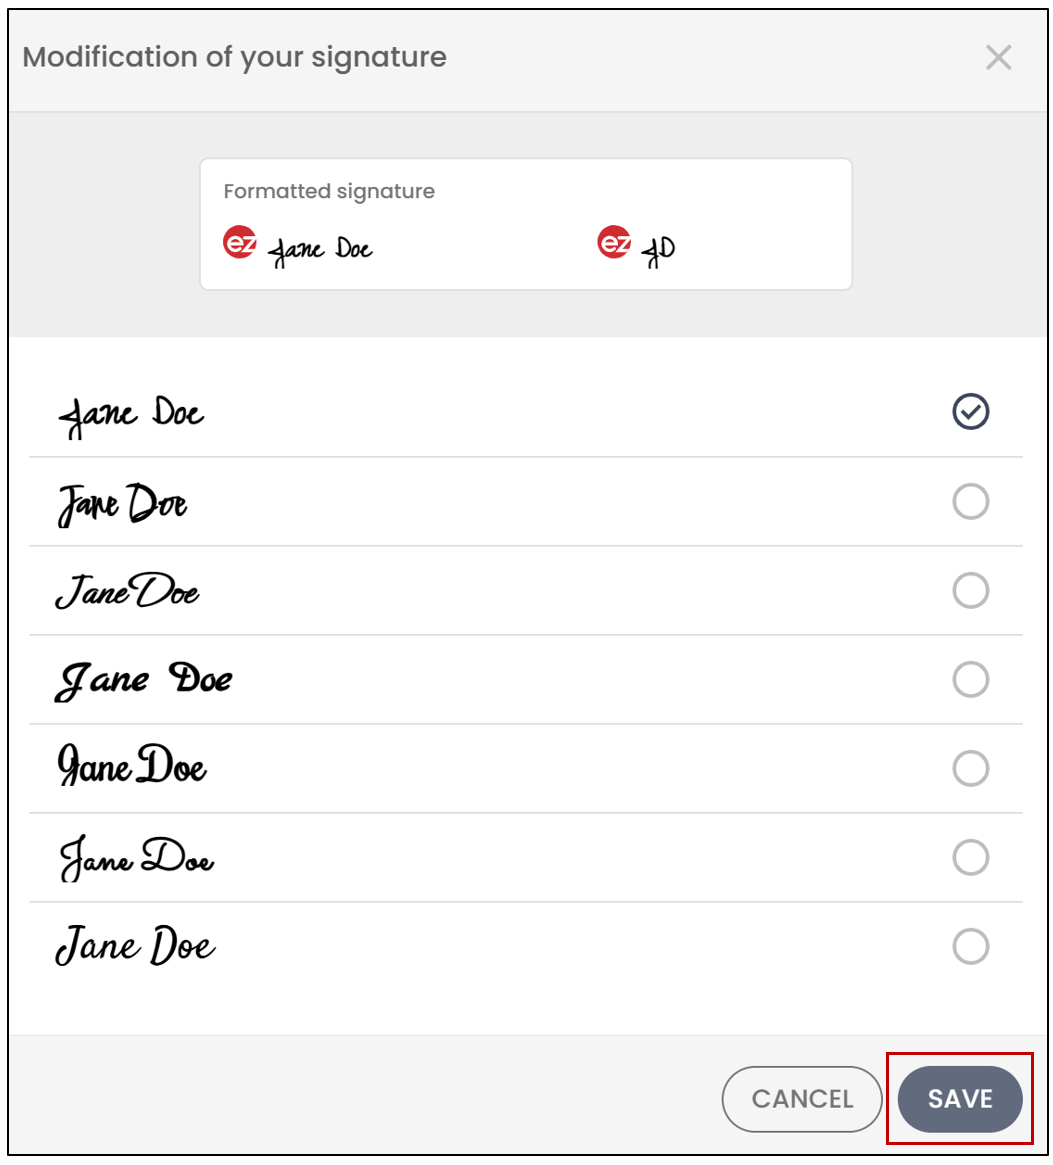Click the looped-D Jane Doe in sixth row
1053x1165 pixels.
[137, 858]
